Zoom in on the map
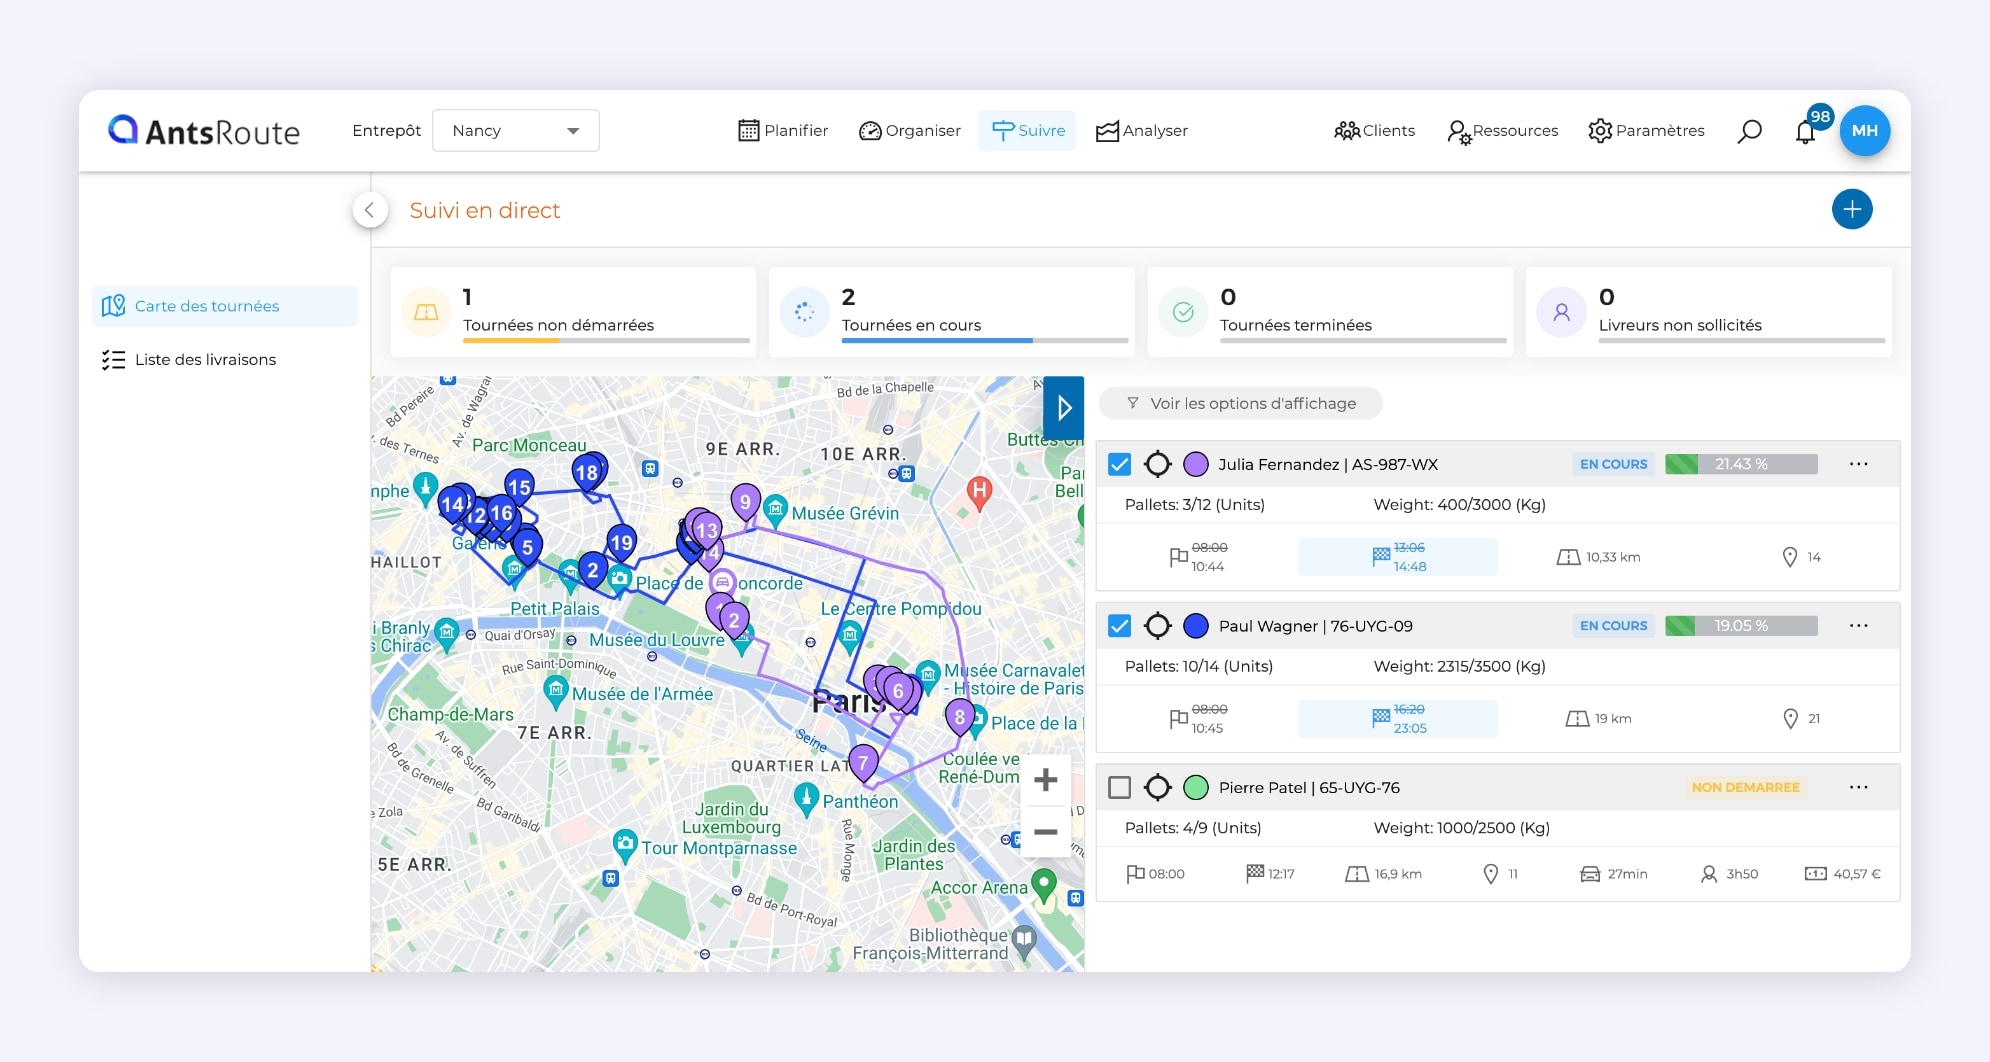The height and width of the screenshot is (1062, 1990). pyautogui.click(x=1045, y=780)
